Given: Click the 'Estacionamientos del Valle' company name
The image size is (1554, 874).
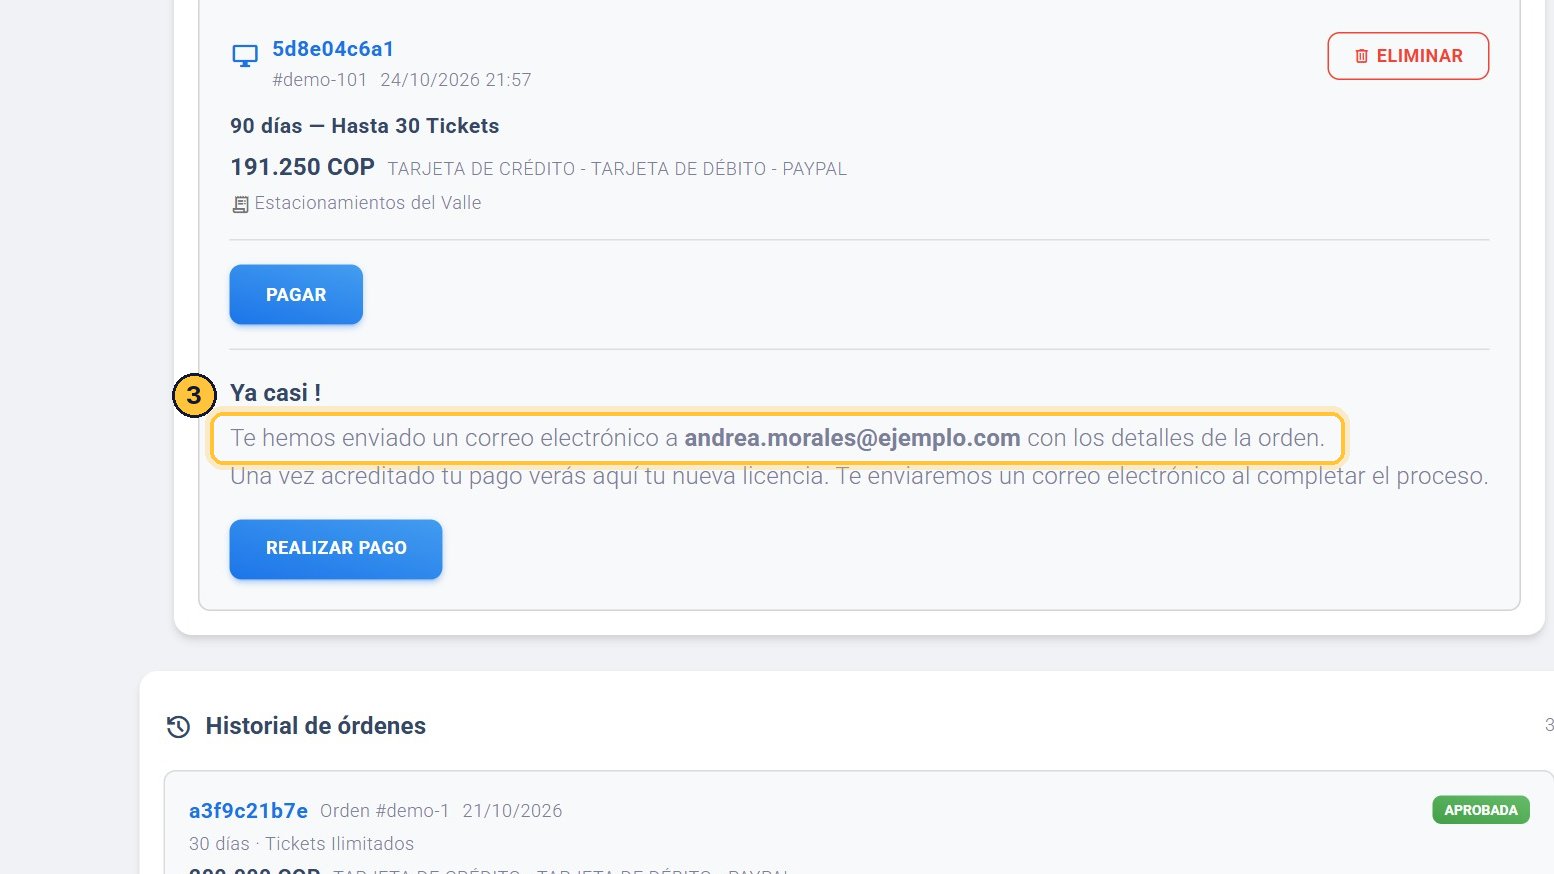Looking at the screenshot, I should pos(368,203).
